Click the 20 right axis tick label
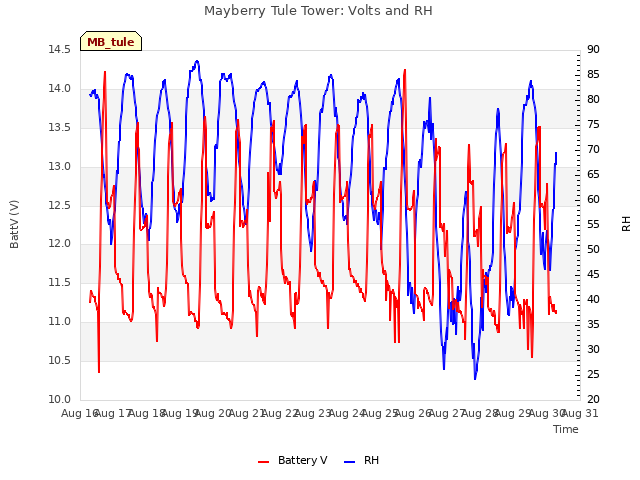Screen dimensions: 640x480 pyautogui.click(x=593, y=400)
